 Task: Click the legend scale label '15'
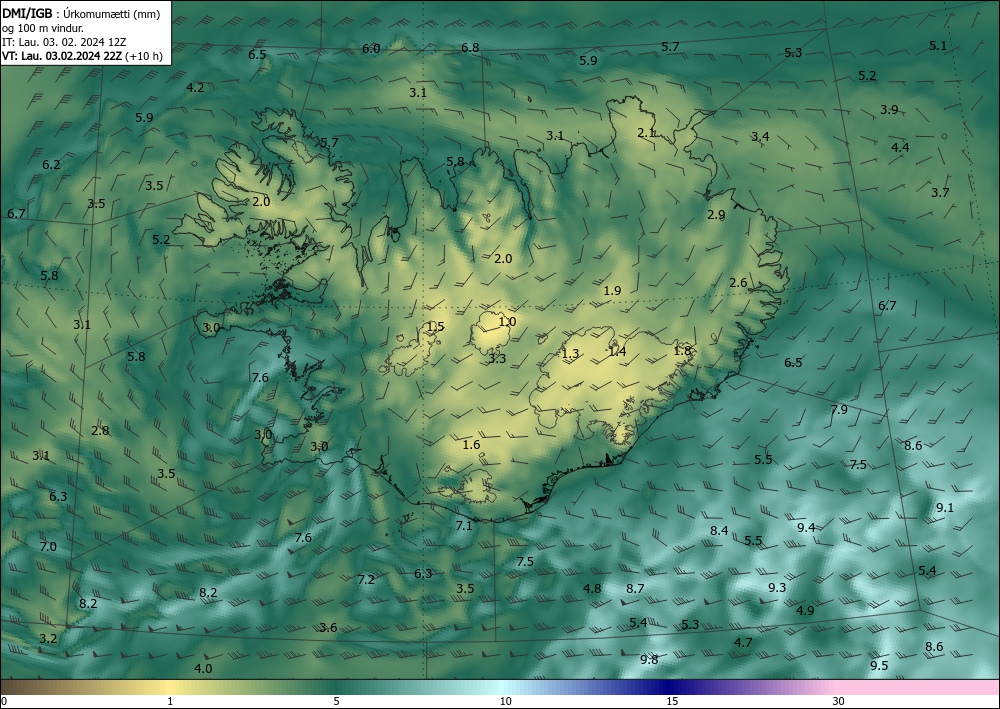pos(672,701)
